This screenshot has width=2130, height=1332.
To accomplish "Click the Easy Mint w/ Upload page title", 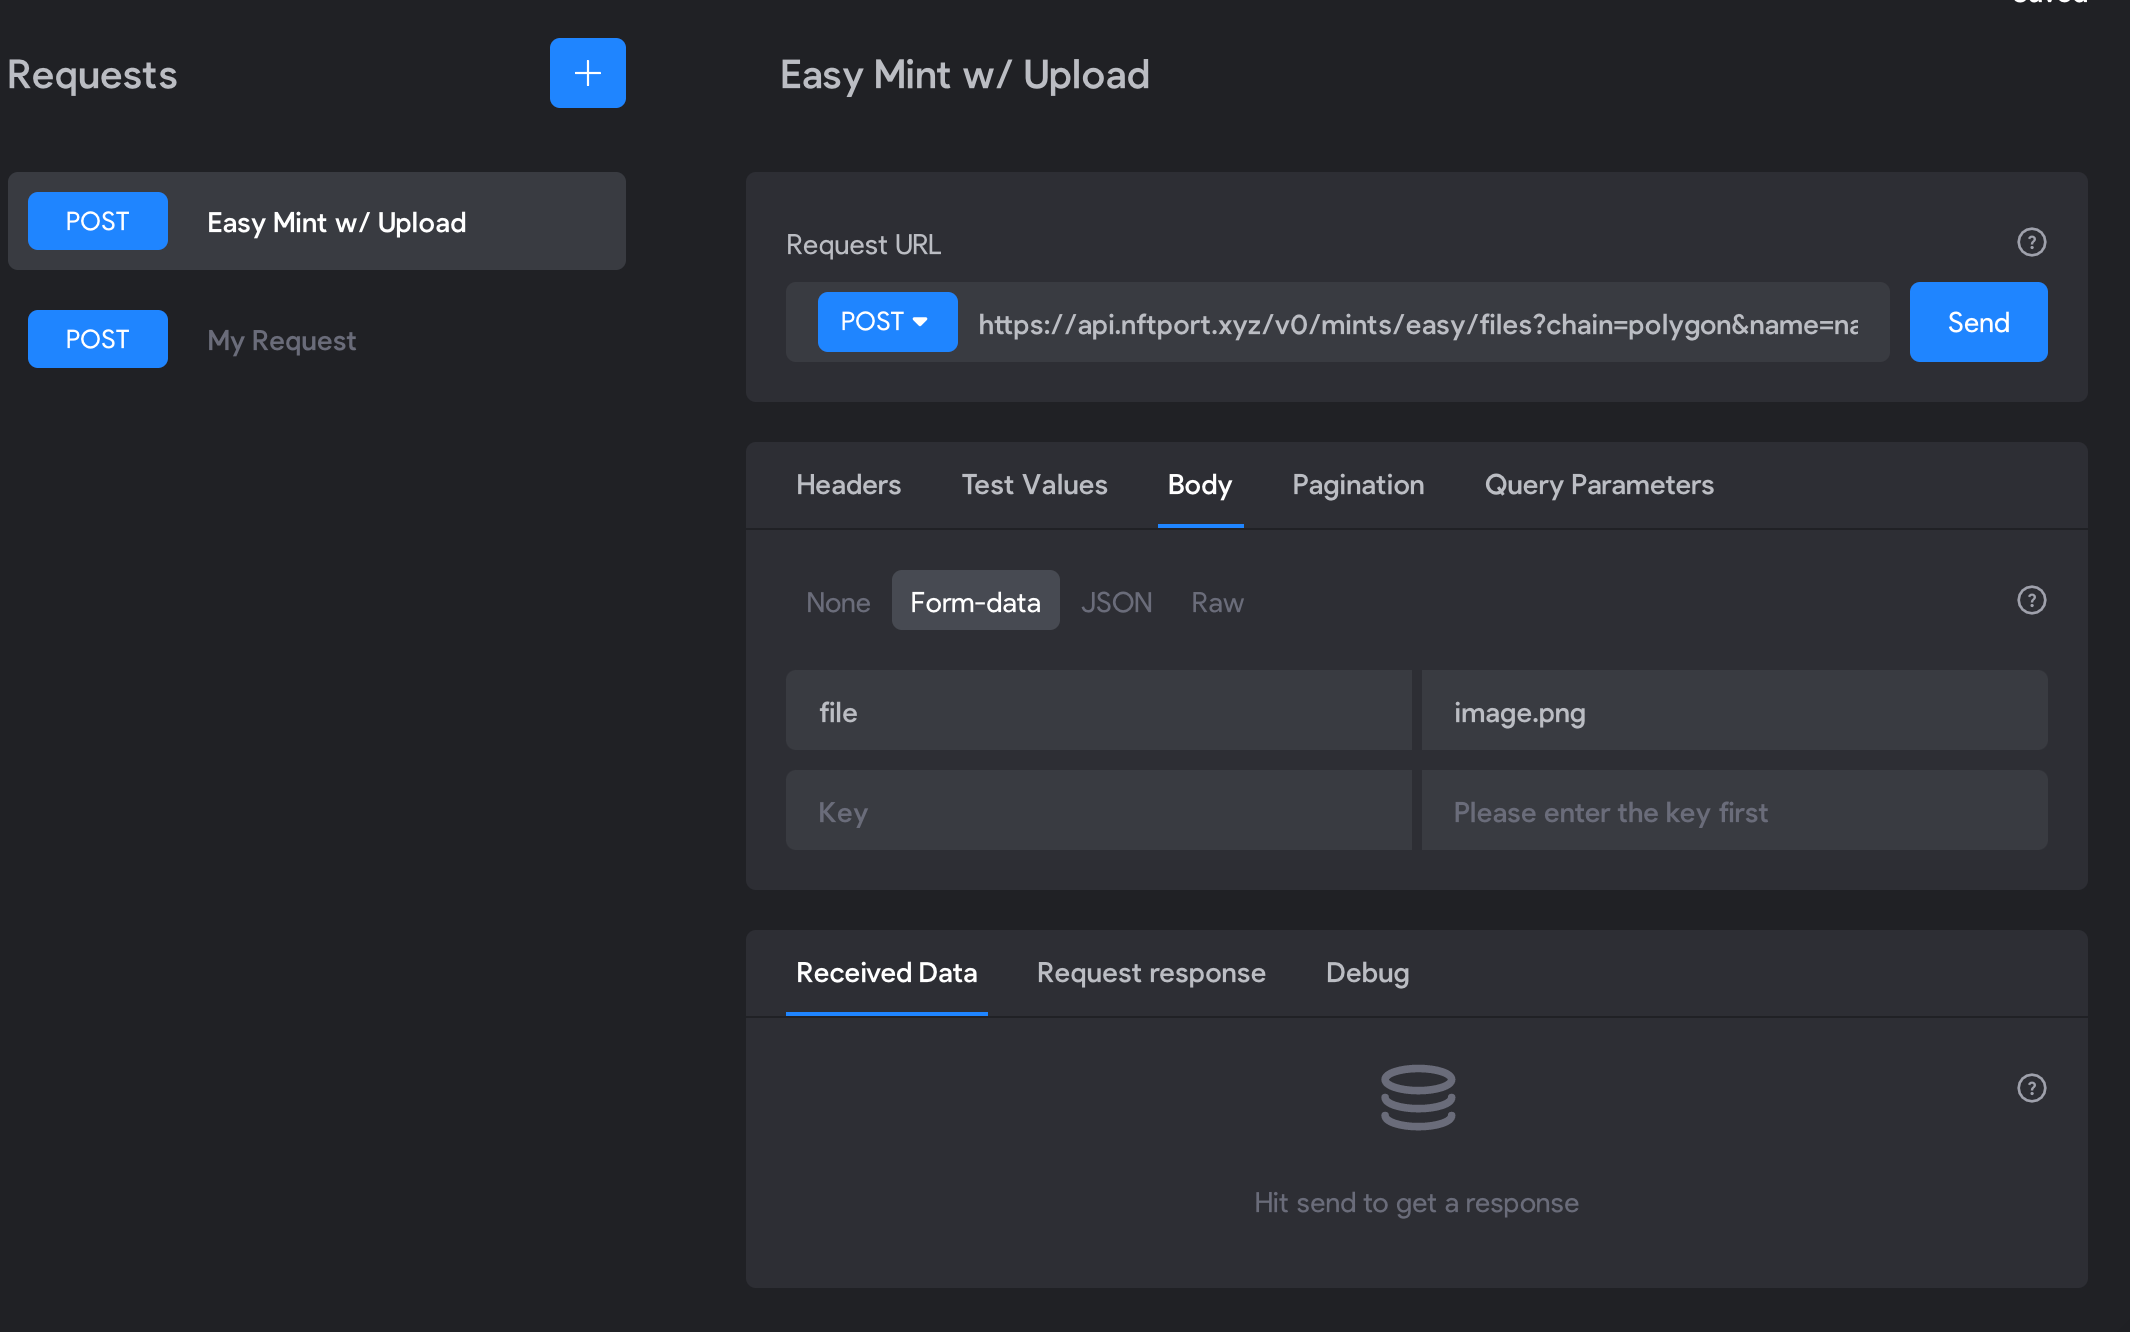I will (x=964, y=75).
